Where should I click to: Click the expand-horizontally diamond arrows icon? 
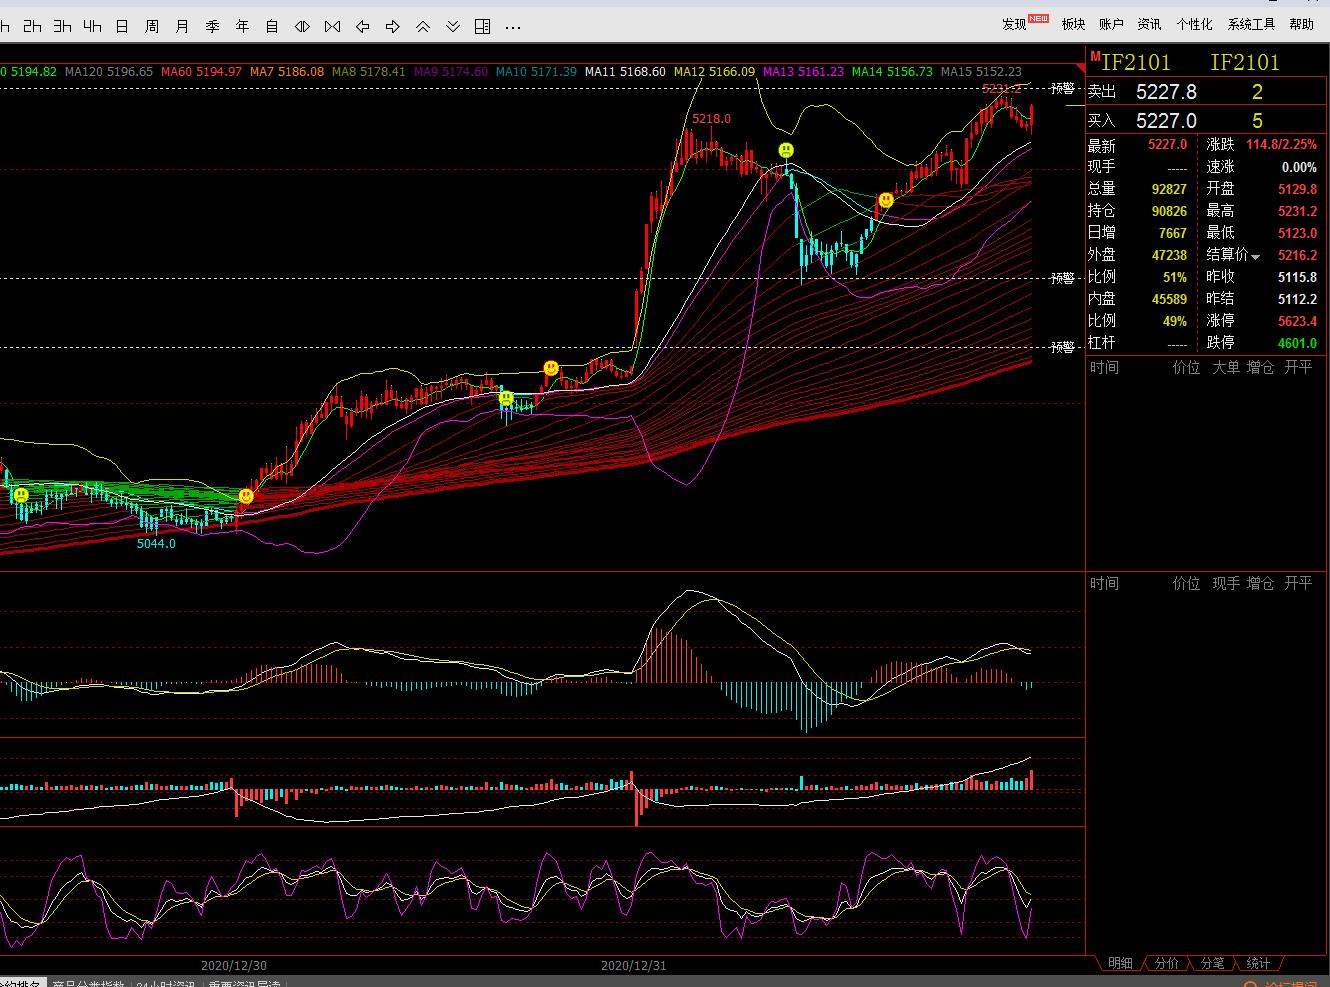point(302,26)
